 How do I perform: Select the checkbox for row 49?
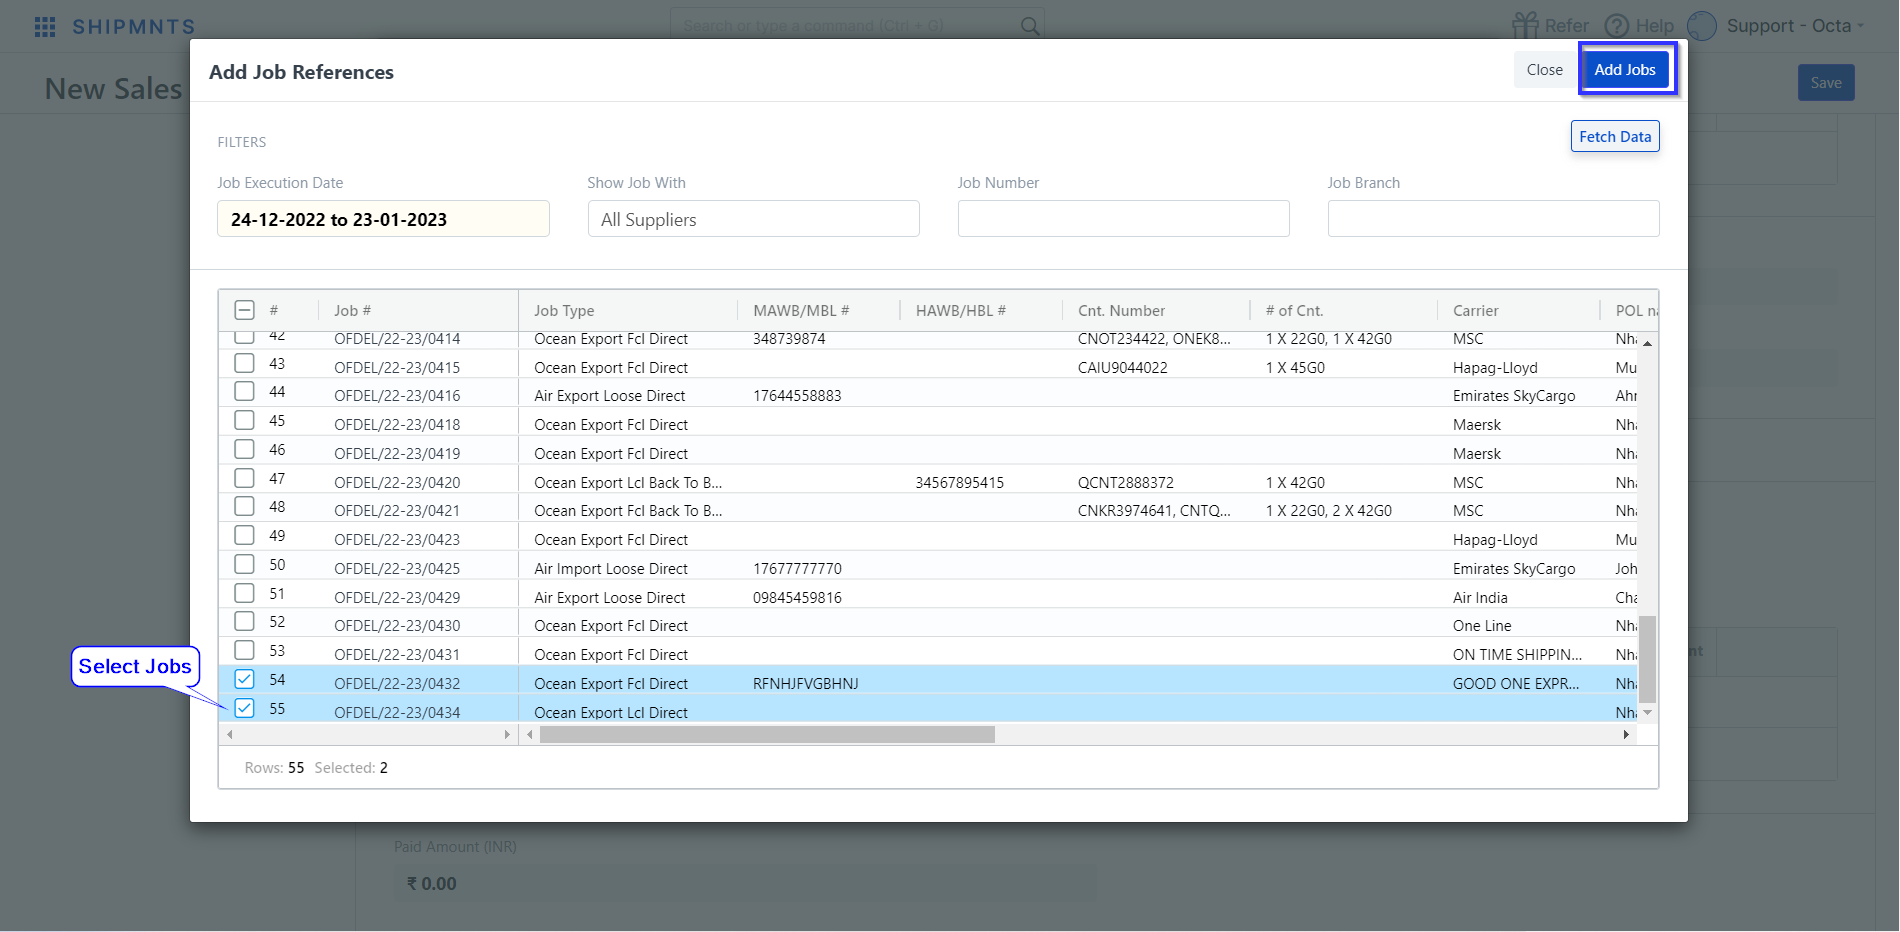click(x=244, y=535)
